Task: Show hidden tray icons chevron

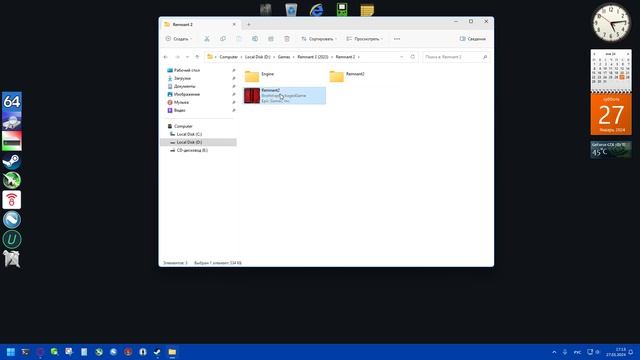Action: pos(554,352)
